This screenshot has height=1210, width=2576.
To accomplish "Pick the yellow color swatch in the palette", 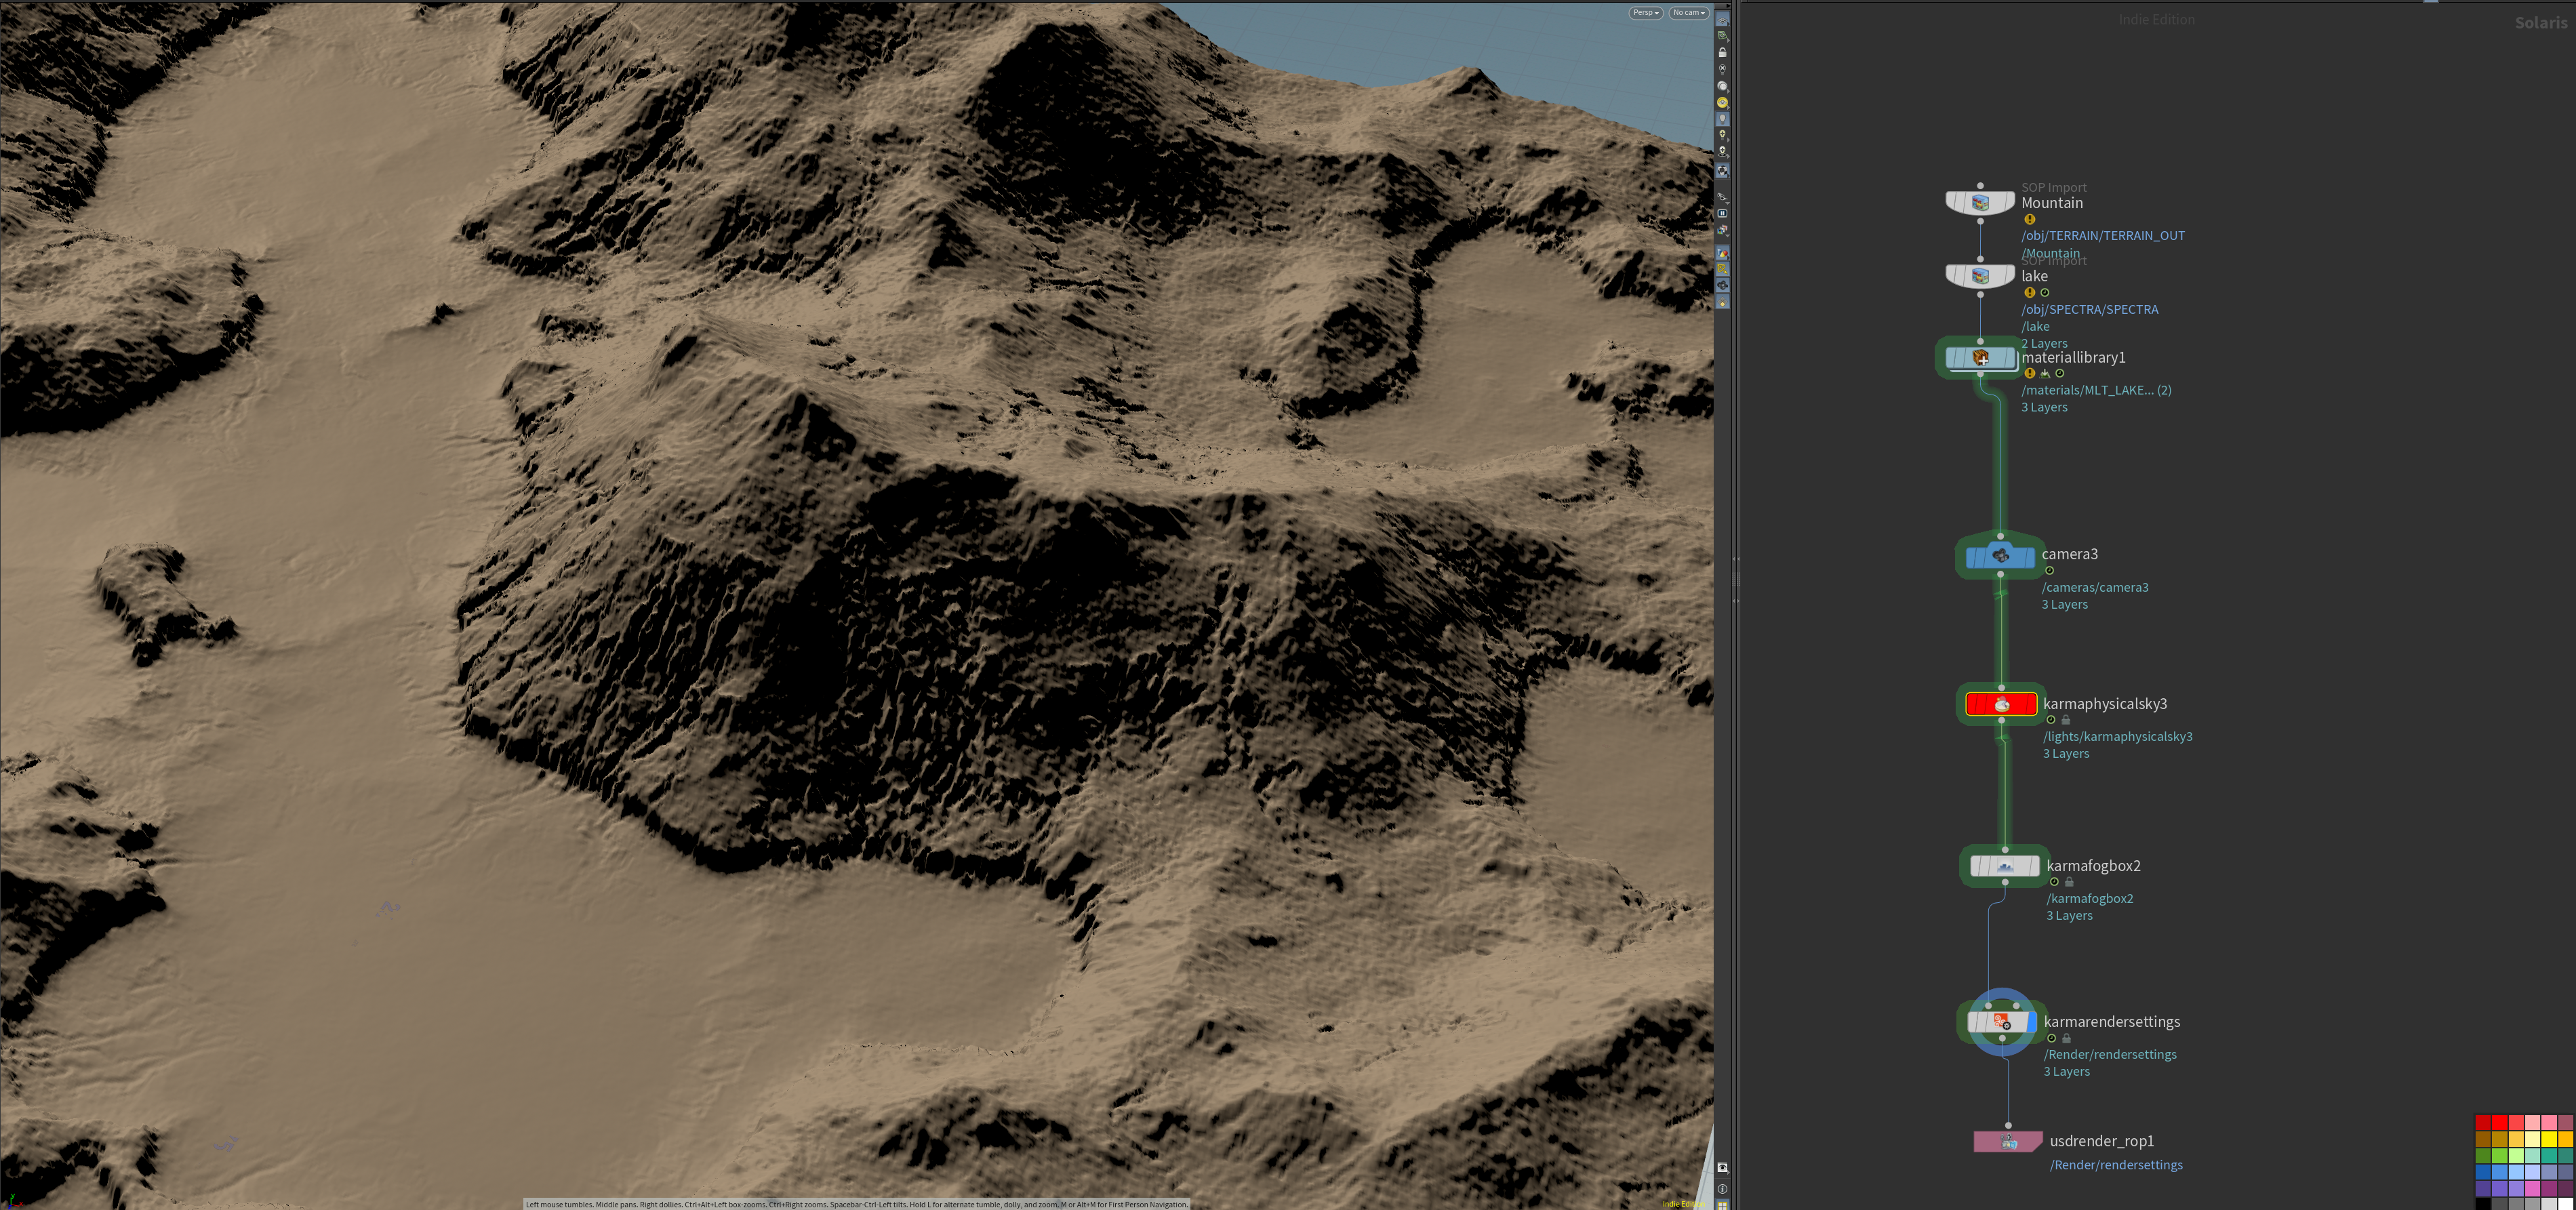I will (x=2549, y=1139).
